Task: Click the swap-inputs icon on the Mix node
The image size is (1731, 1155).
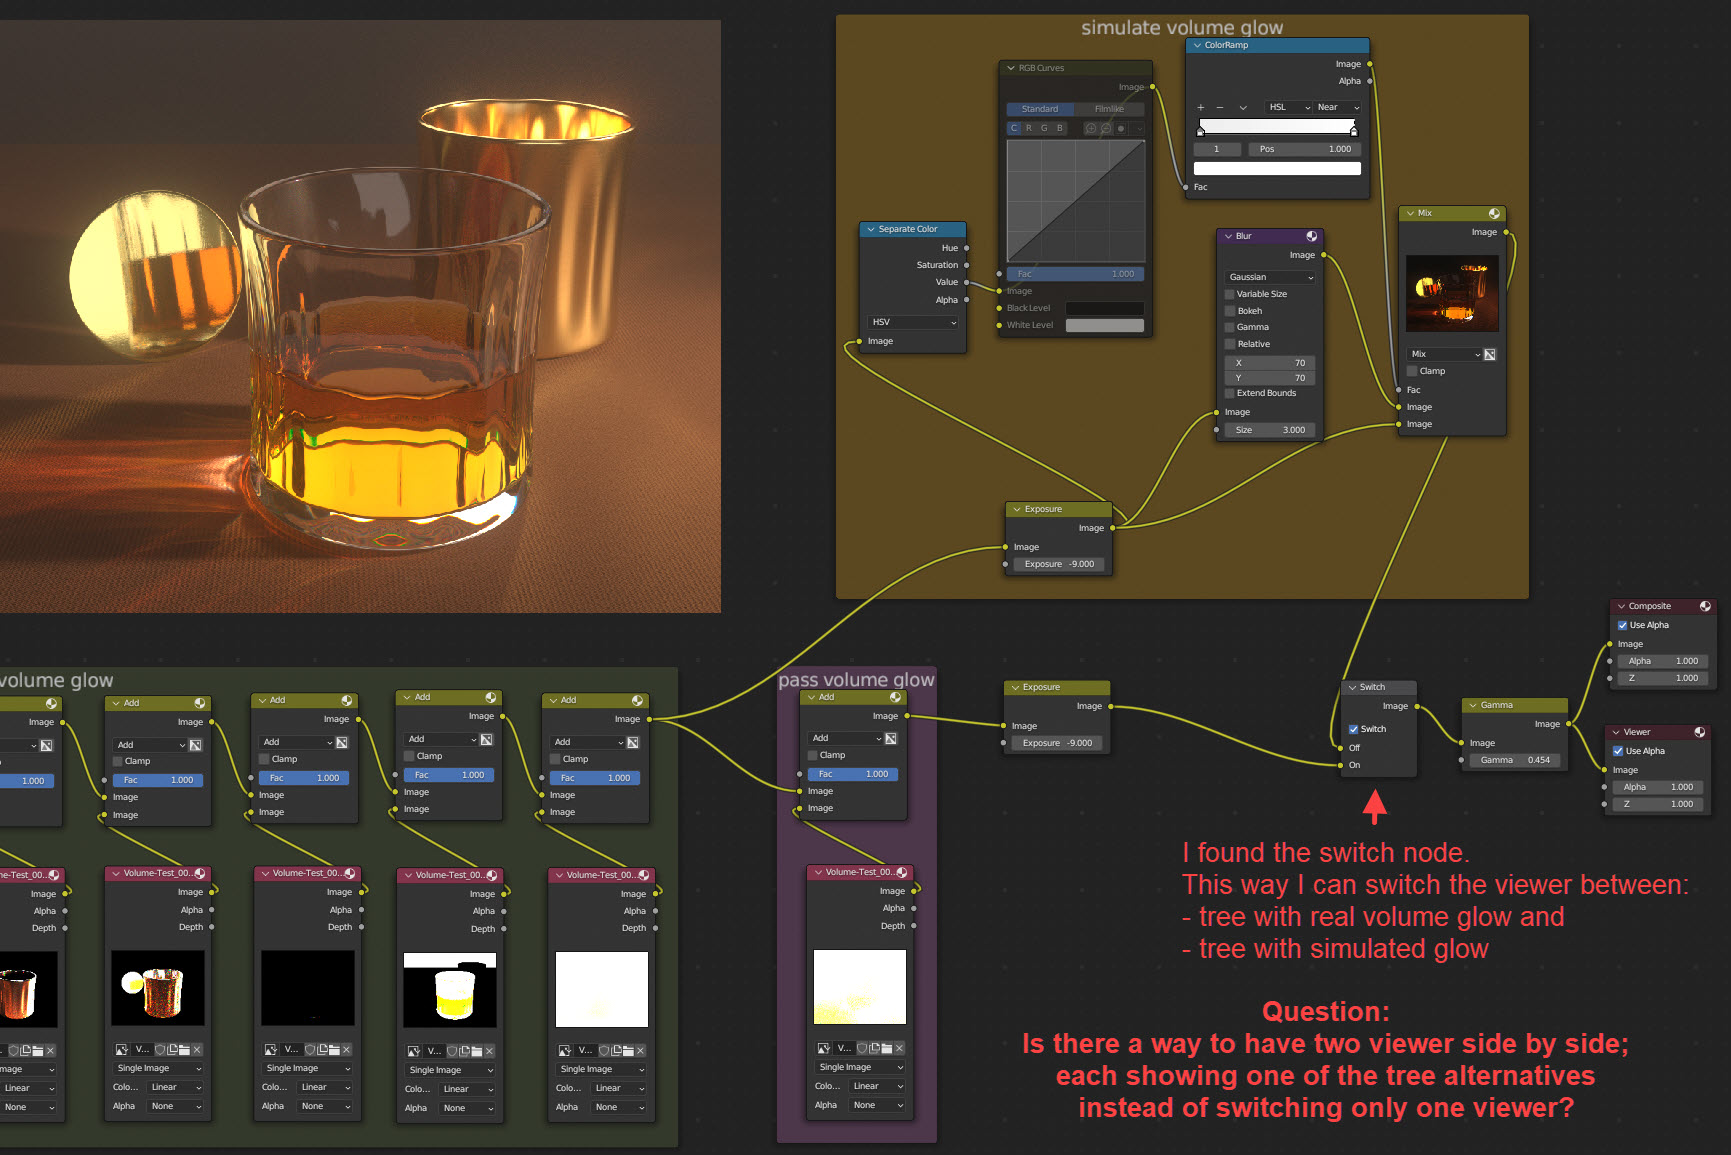Action: (1490, 354)
